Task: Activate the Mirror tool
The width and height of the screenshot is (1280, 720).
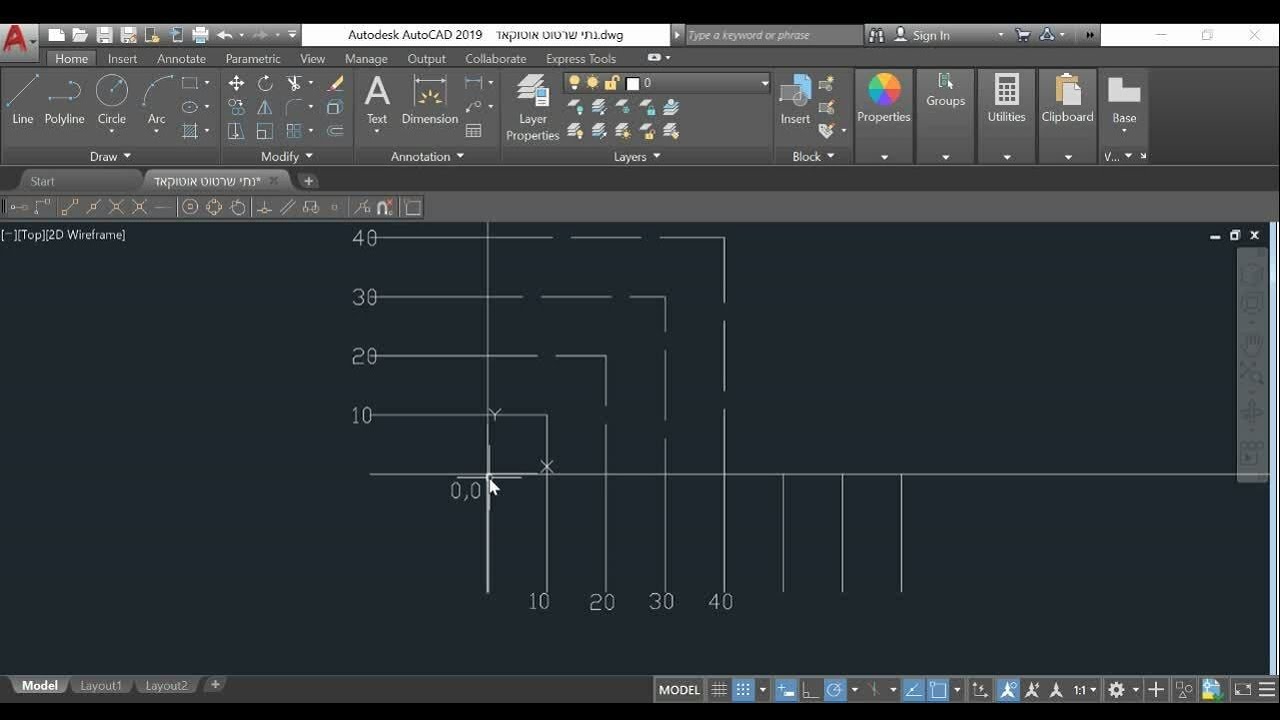Action: pyautogui.click(x=265, y=107)
